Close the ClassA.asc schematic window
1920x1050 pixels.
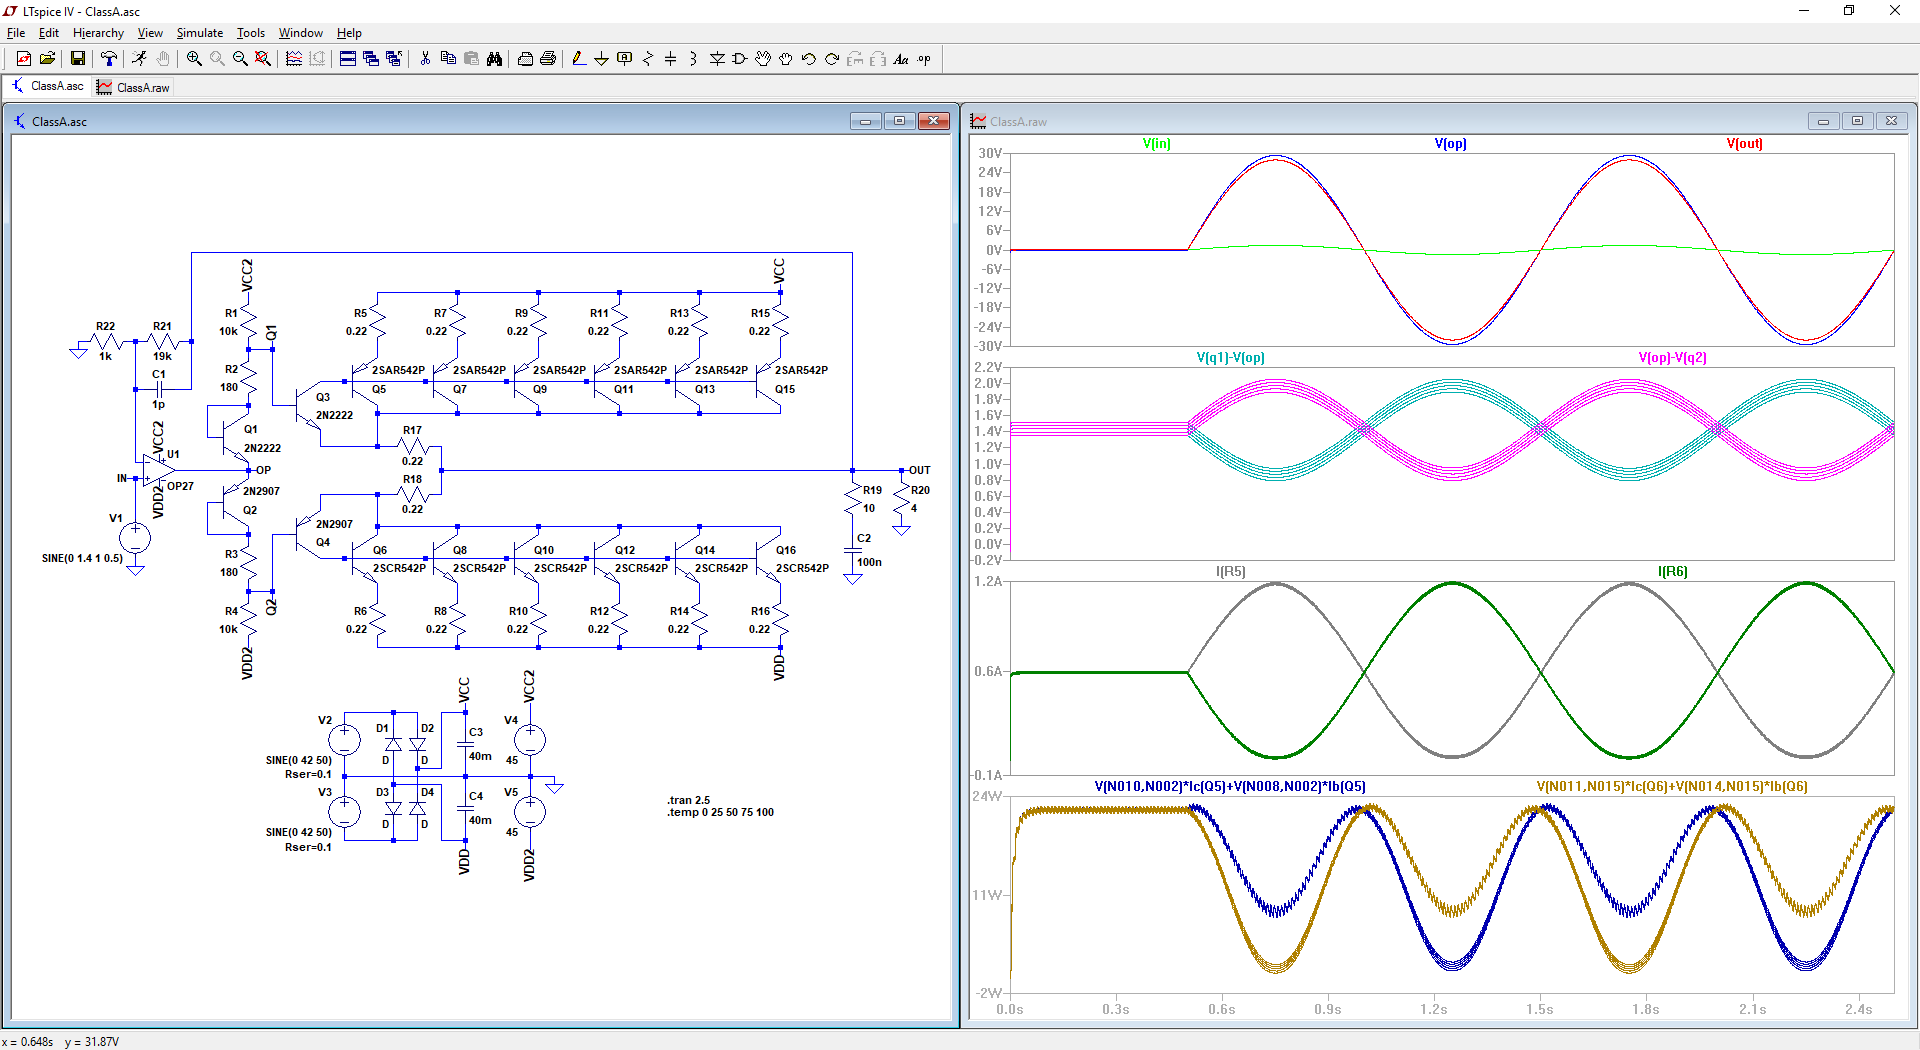pyautogui.click(x=933, y=121)
